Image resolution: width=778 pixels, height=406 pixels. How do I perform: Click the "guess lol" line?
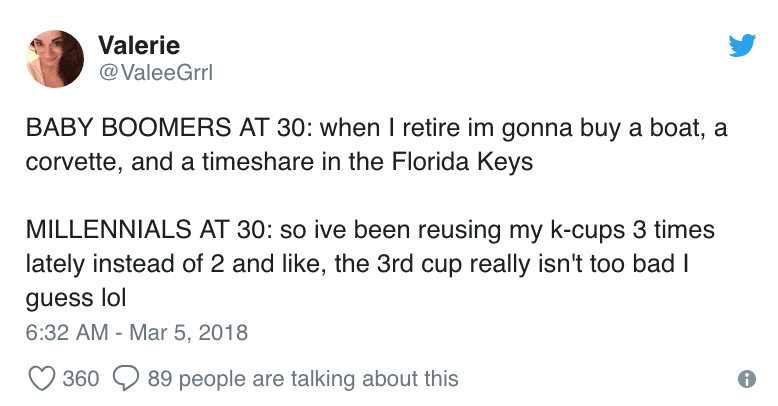coord(76,298)
